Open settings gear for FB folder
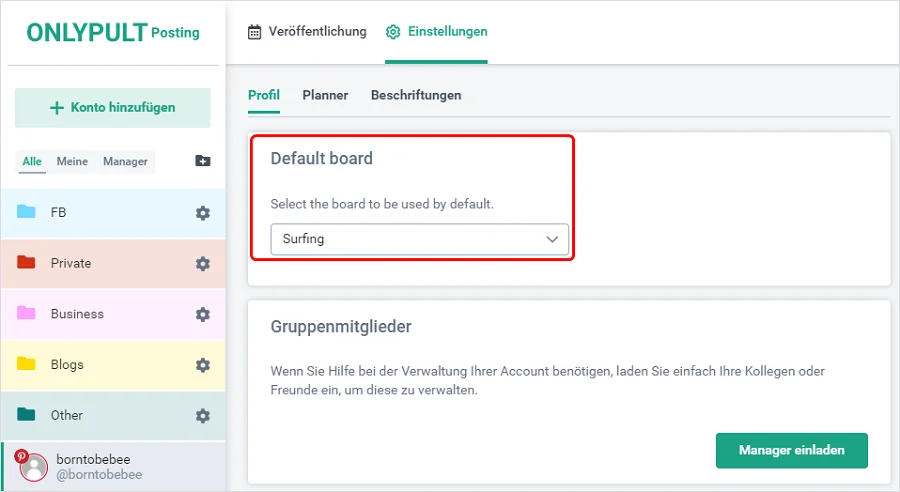The image size is (900, 492). [203, 213]
